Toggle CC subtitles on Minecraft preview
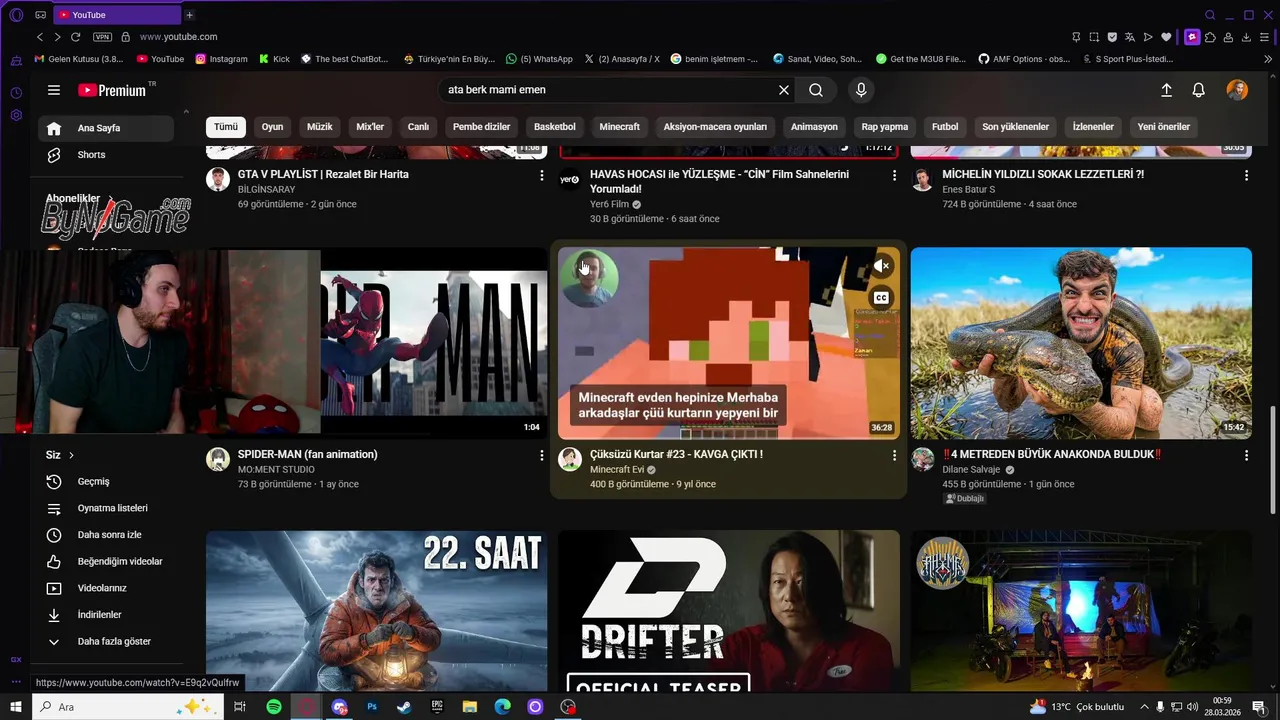Viewport: 1280px width, 720px height. pos(881,297)
